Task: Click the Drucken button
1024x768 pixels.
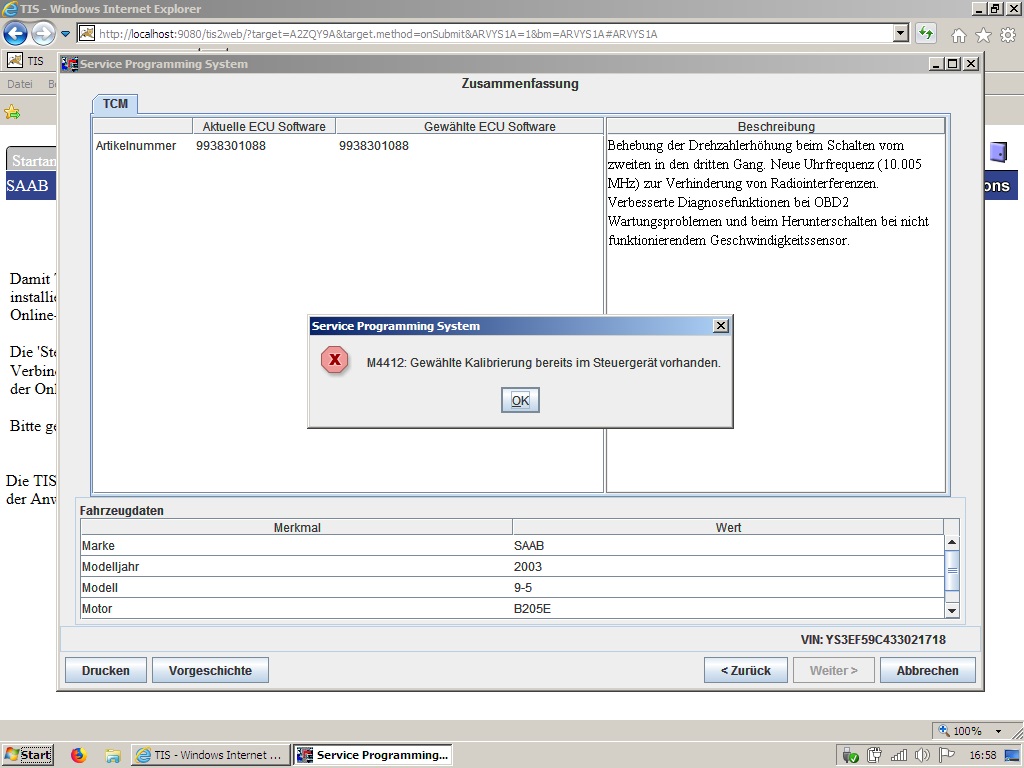Action: tap(106, 670)
